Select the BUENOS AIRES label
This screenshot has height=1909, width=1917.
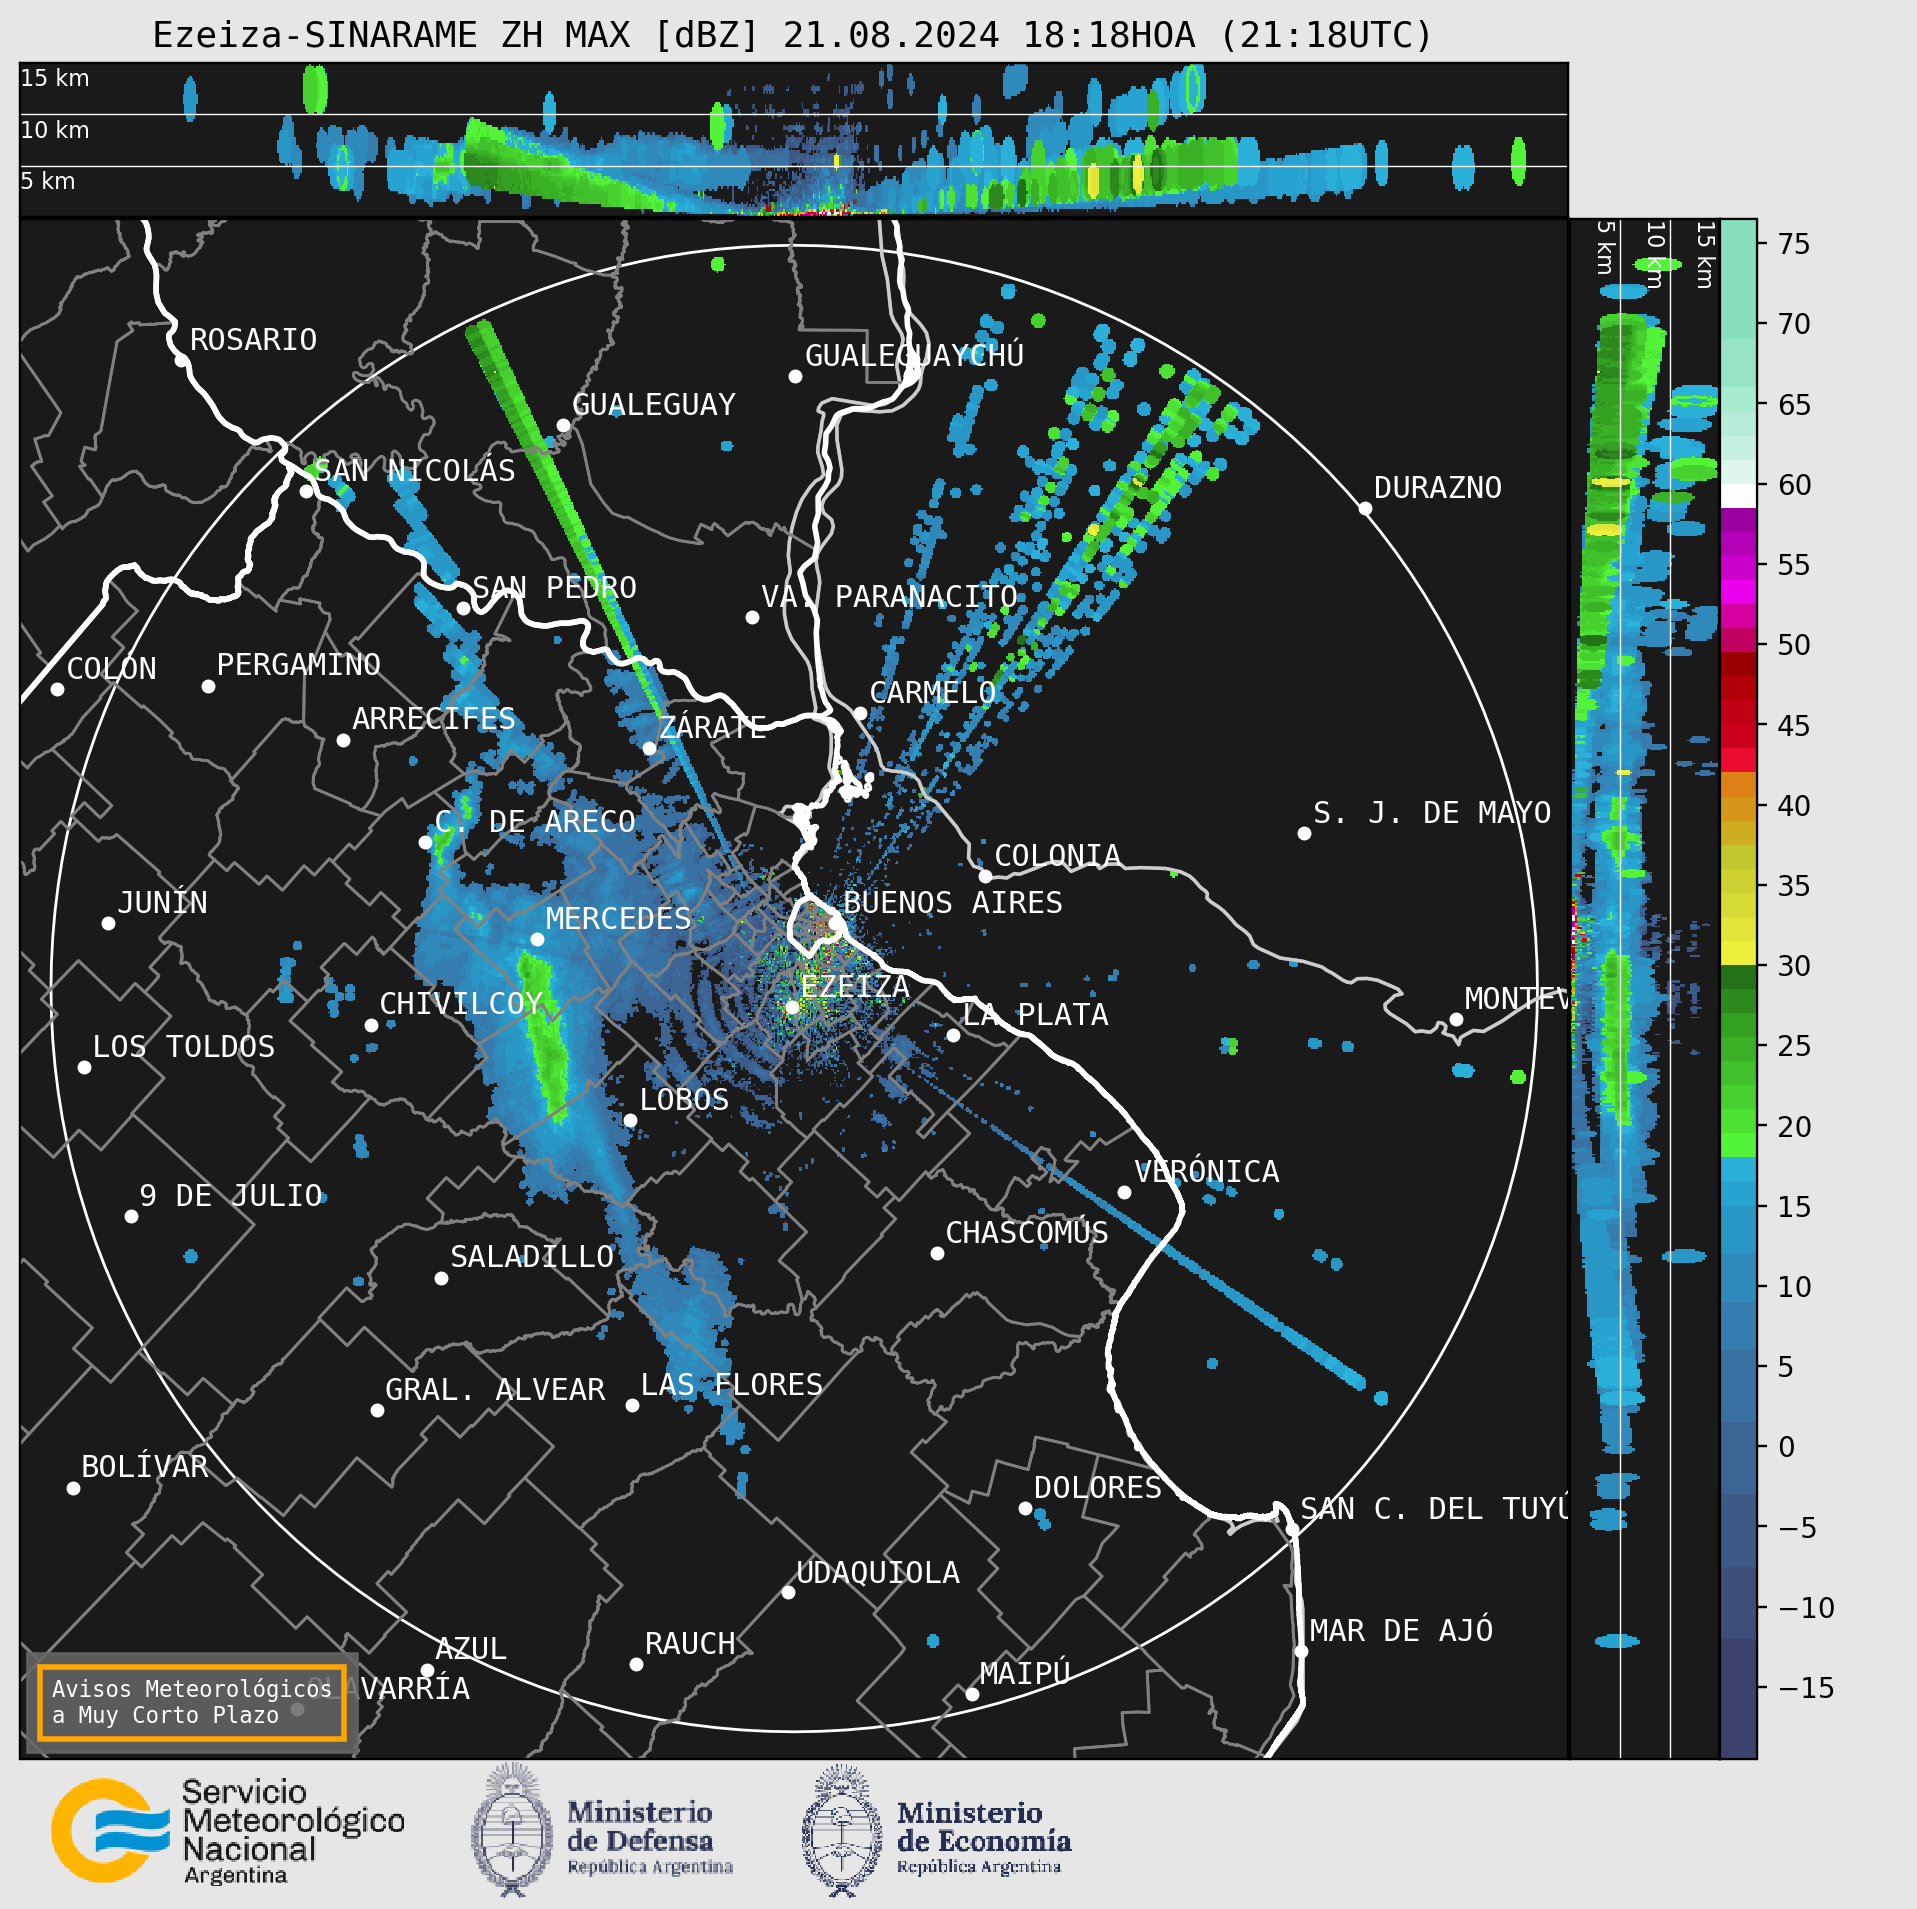pyautogui.click(x=952, y=903)
